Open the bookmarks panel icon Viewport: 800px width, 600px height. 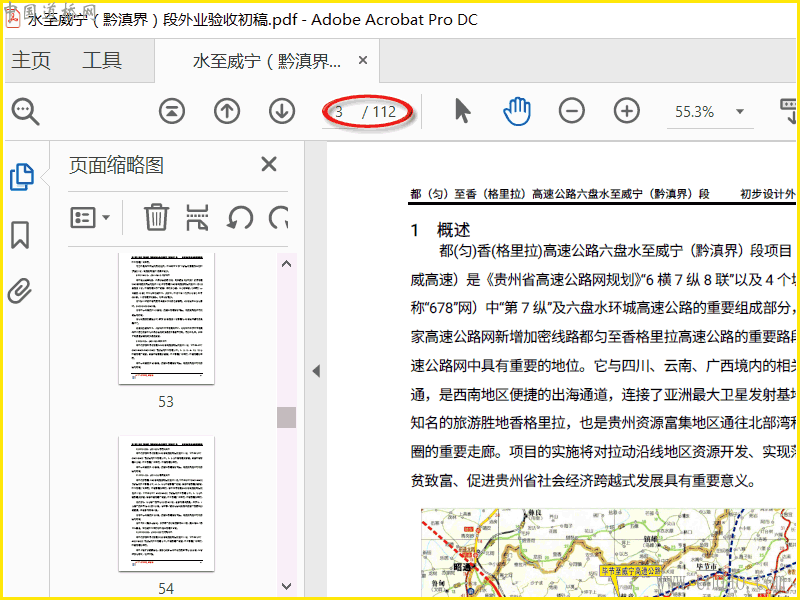click(x=20, y=235)
